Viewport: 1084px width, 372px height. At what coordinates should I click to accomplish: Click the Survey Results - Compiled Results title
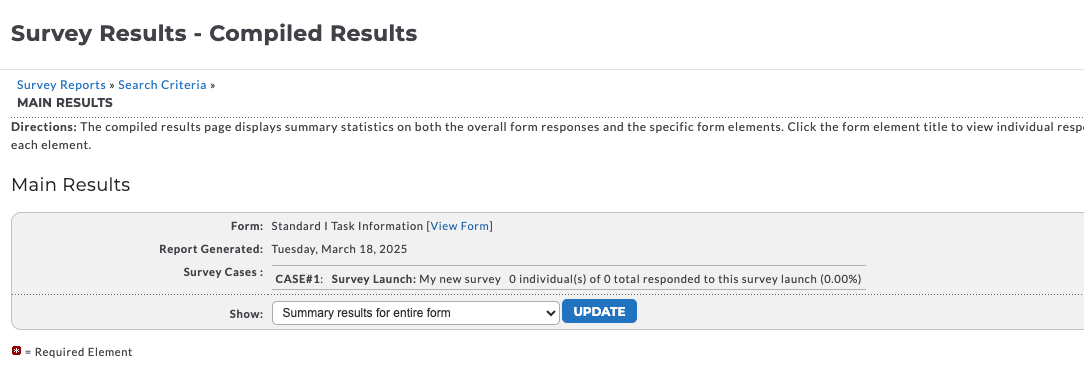pos(214,33)
